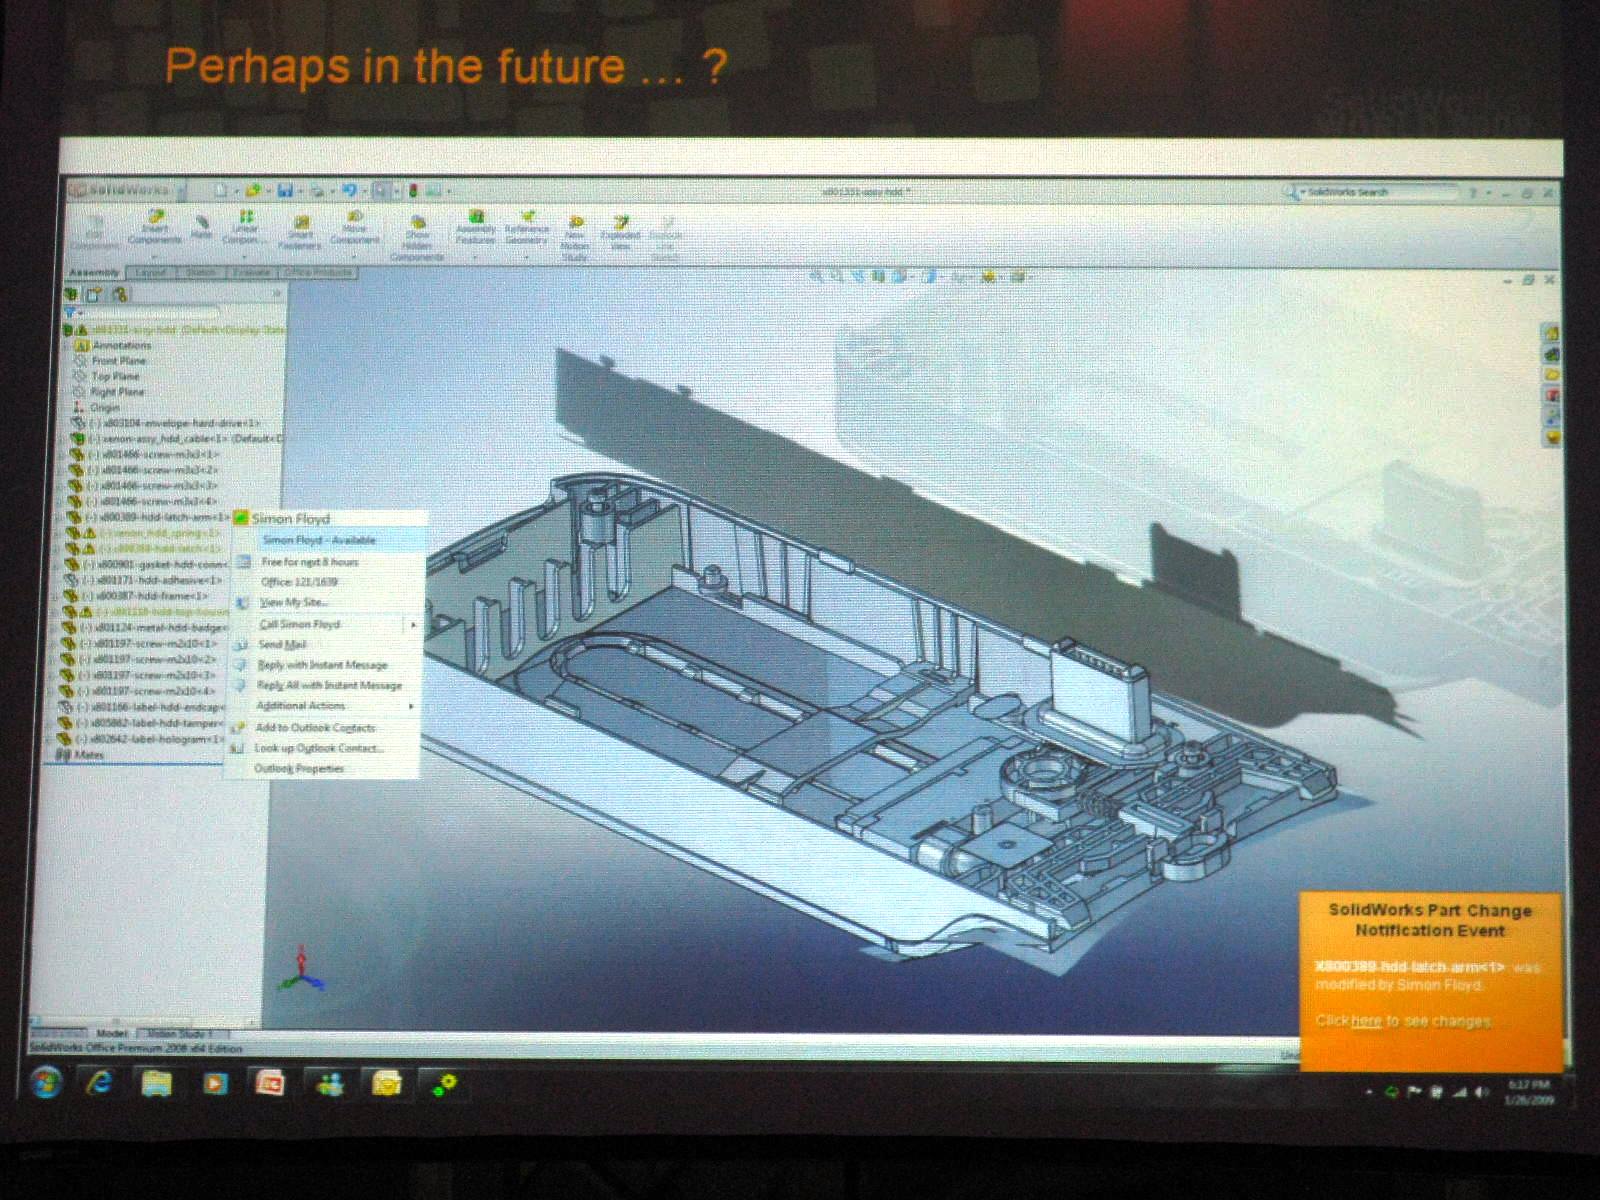This screenshot has width=1600, height=1200.
Task: Click Smart Fasteners tool
Action: click(x=300, y=232)
